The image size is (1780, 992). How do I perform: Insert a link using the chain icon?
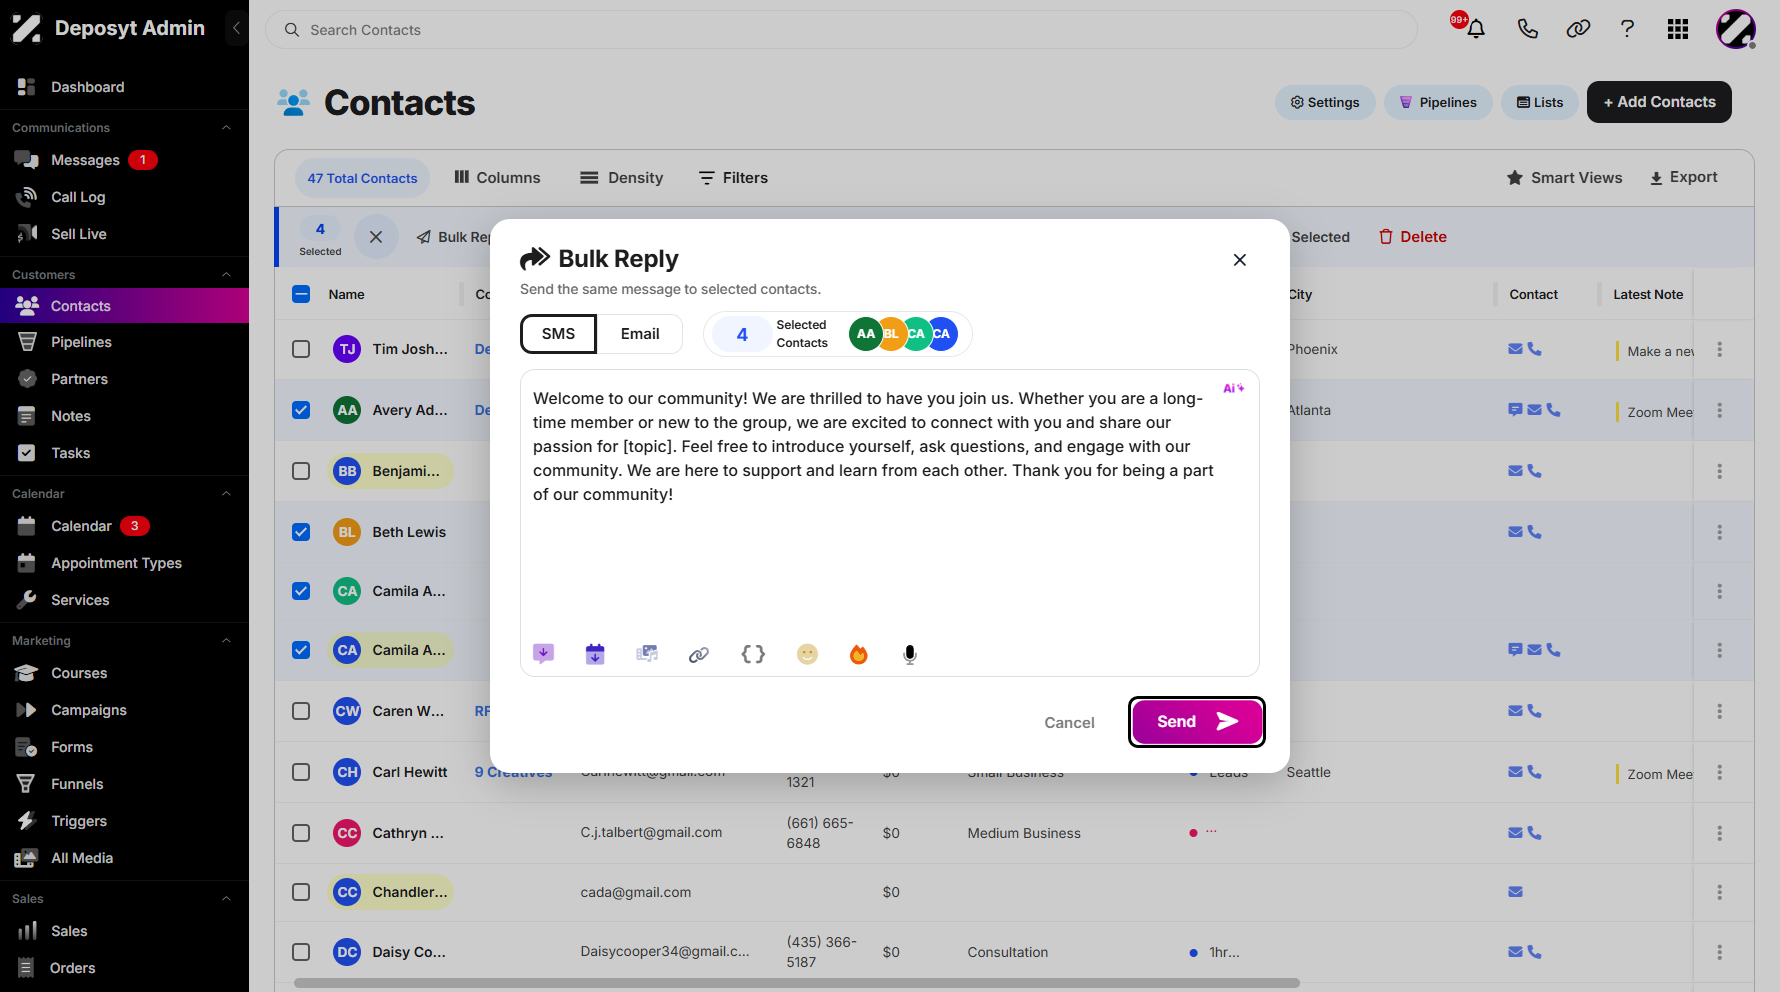(699, 654)
